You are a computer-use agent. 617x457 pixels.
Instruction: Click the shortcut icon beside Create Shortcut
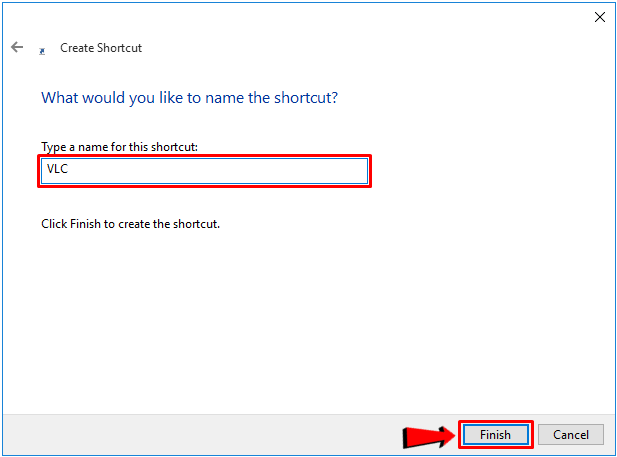point(42,51)
